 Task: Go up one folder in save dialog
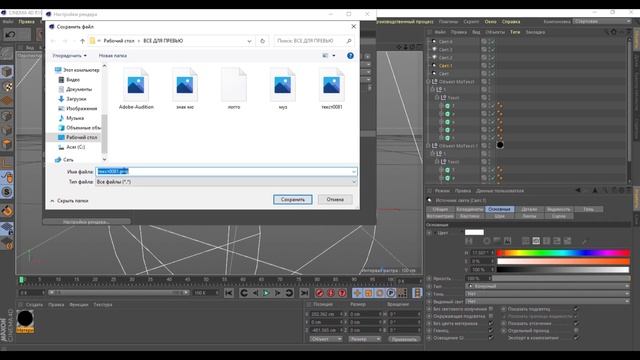[82, 41]
